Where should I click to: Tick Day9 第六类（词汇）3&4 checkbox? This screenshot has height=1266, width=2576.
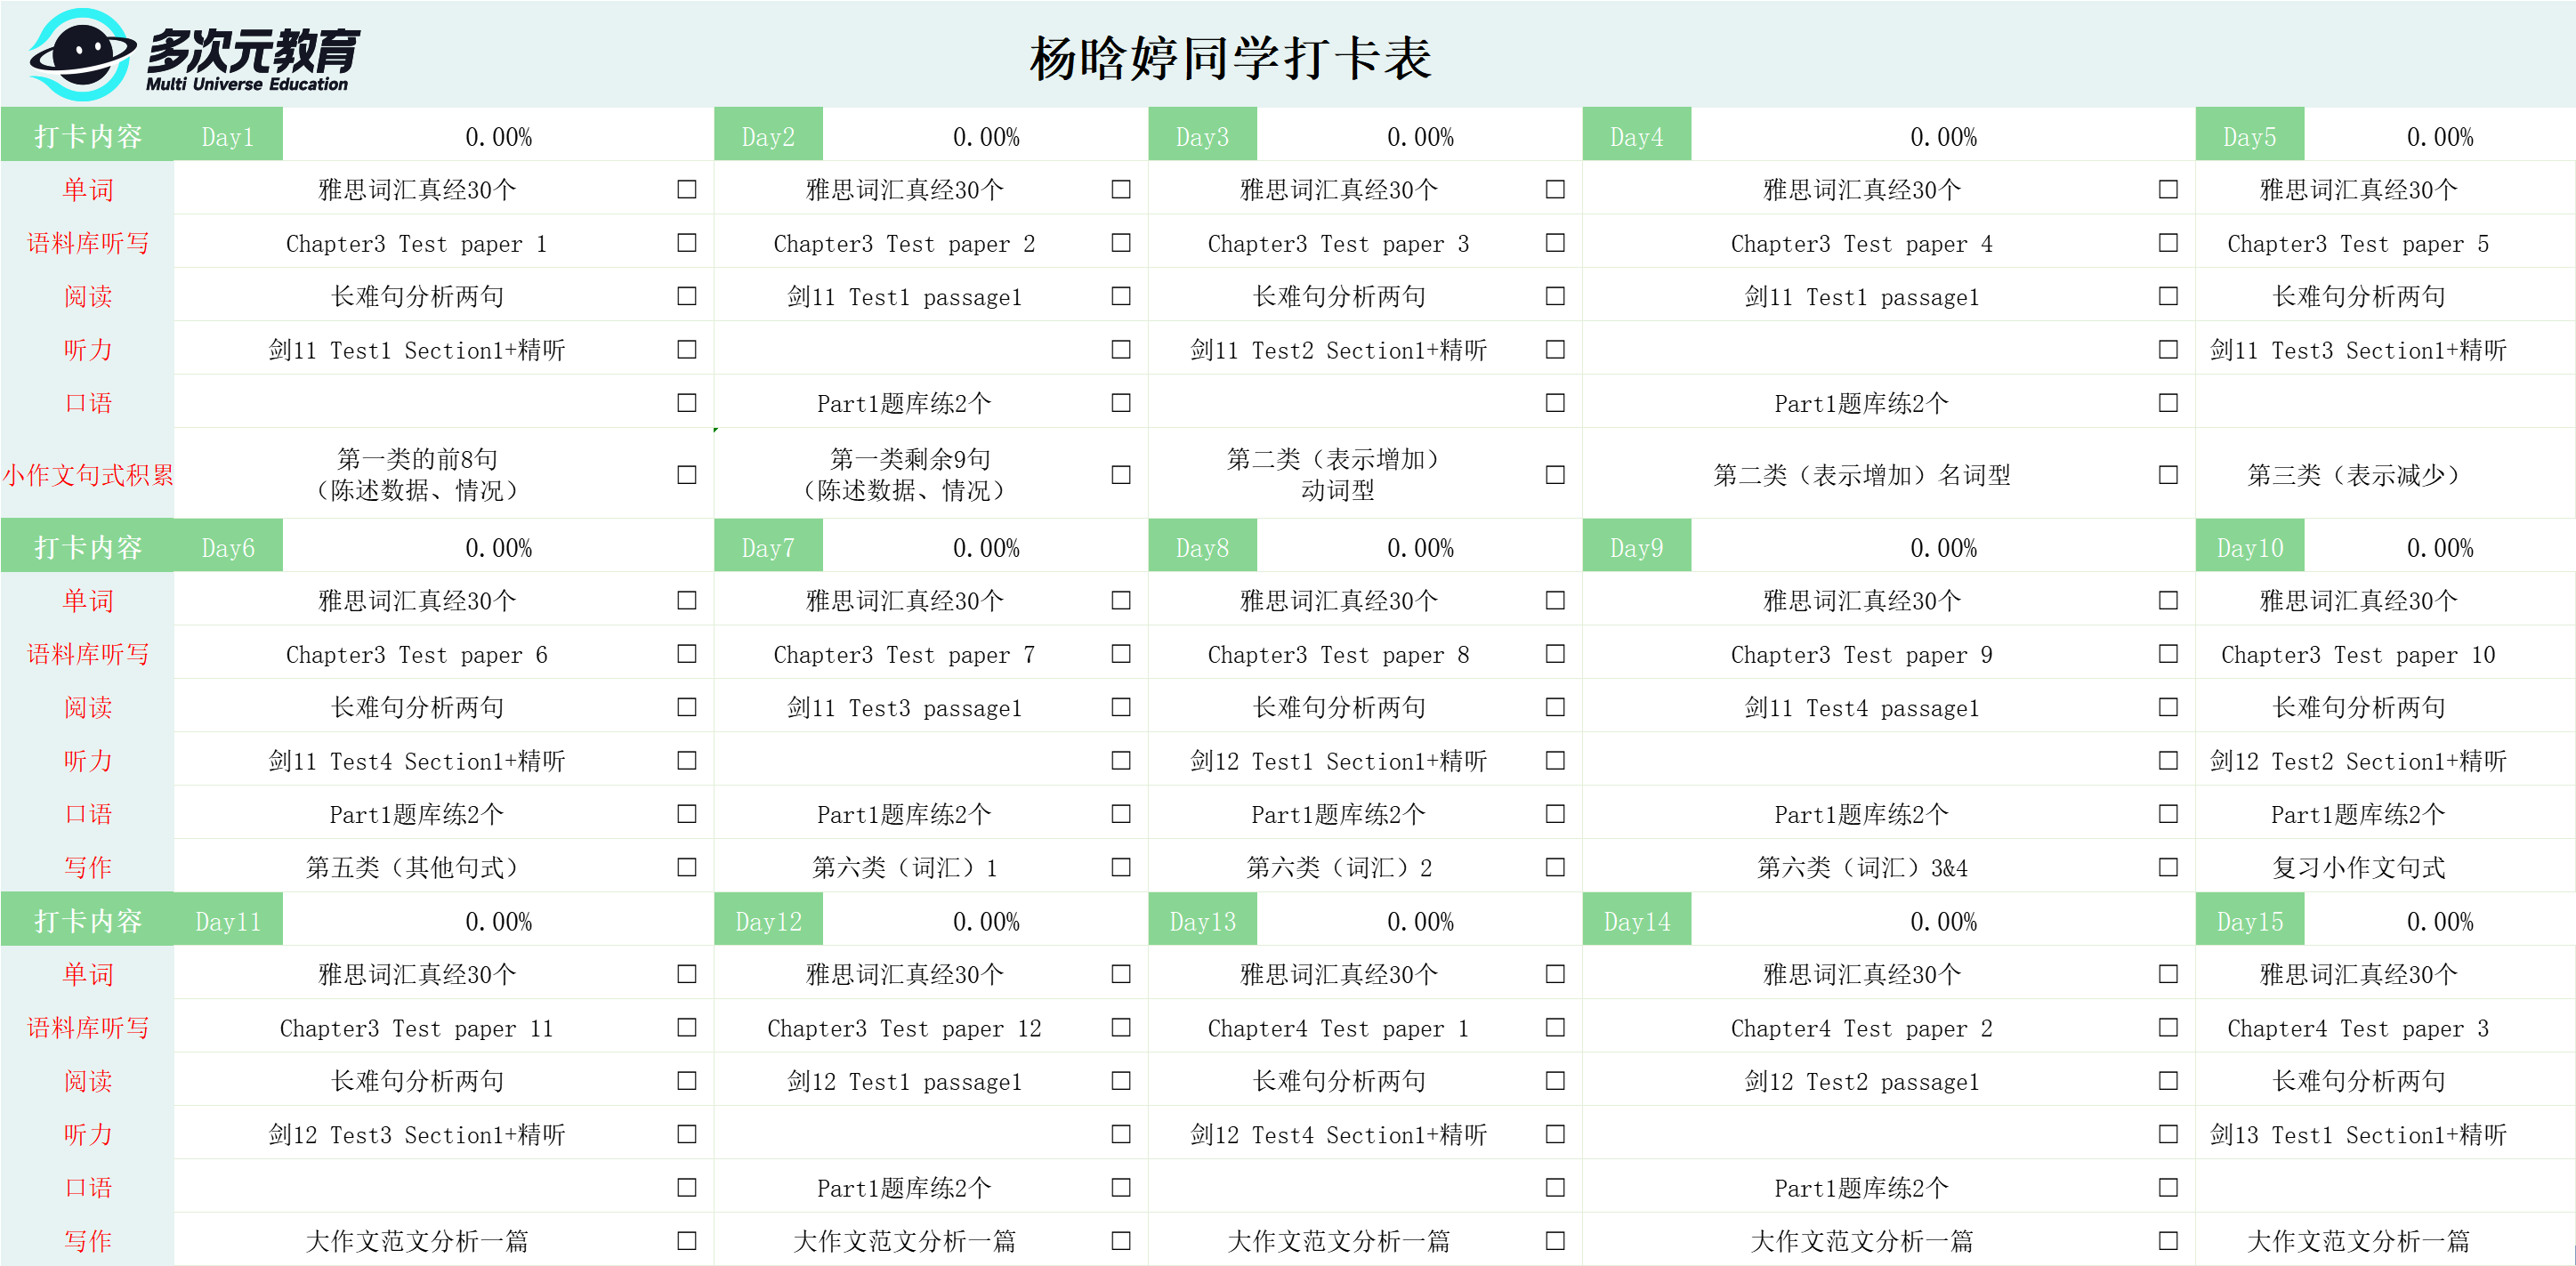click(x=2168, y=867)
